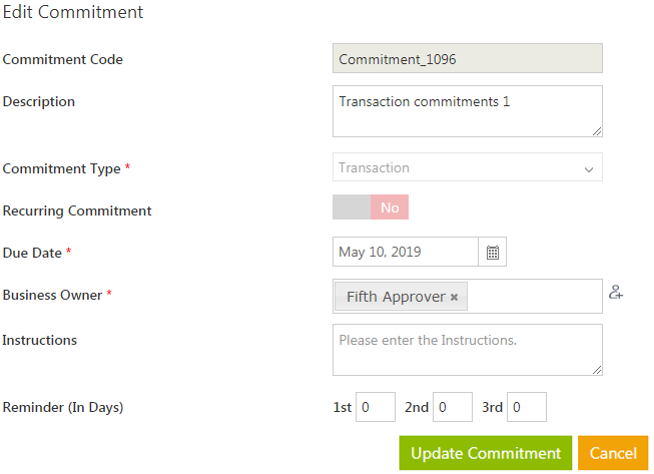654x474 pixels.
Task: Click the add user icon beside Business Owner
Action: pos(616,293)
